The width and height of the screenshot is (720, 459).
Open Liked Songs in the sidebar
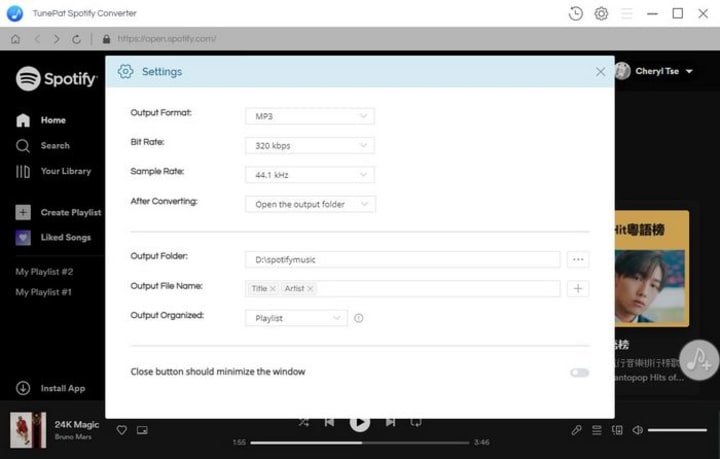[x=53, y=237]
